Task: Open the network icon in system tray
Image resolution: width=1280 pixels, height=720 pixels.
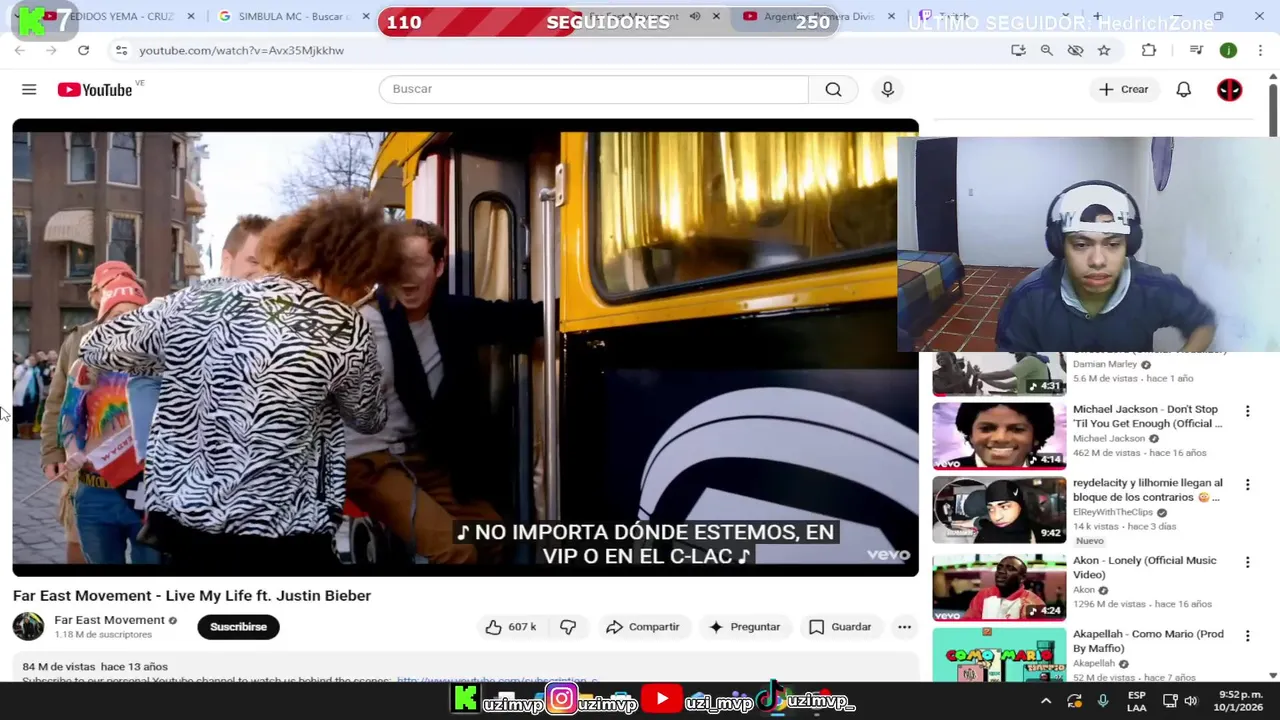Action: (1168, 701)
